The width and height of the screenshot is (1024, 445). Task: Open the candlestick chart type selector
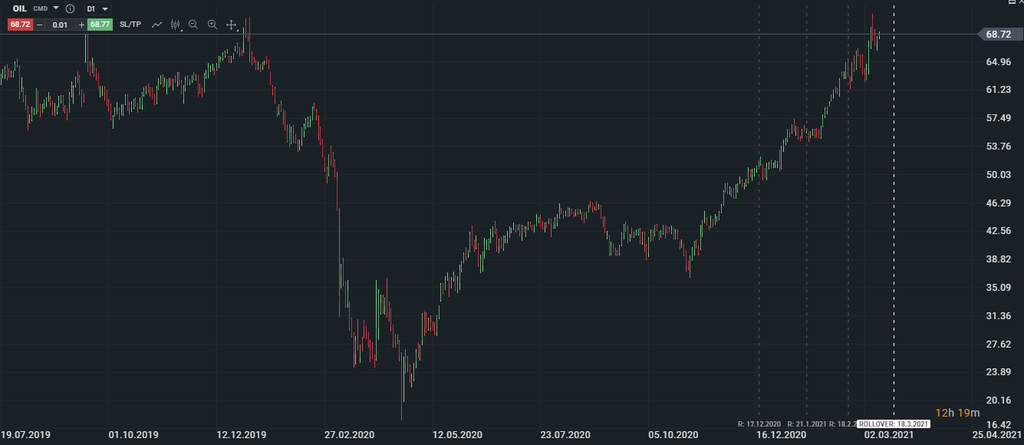coord(175,23)
